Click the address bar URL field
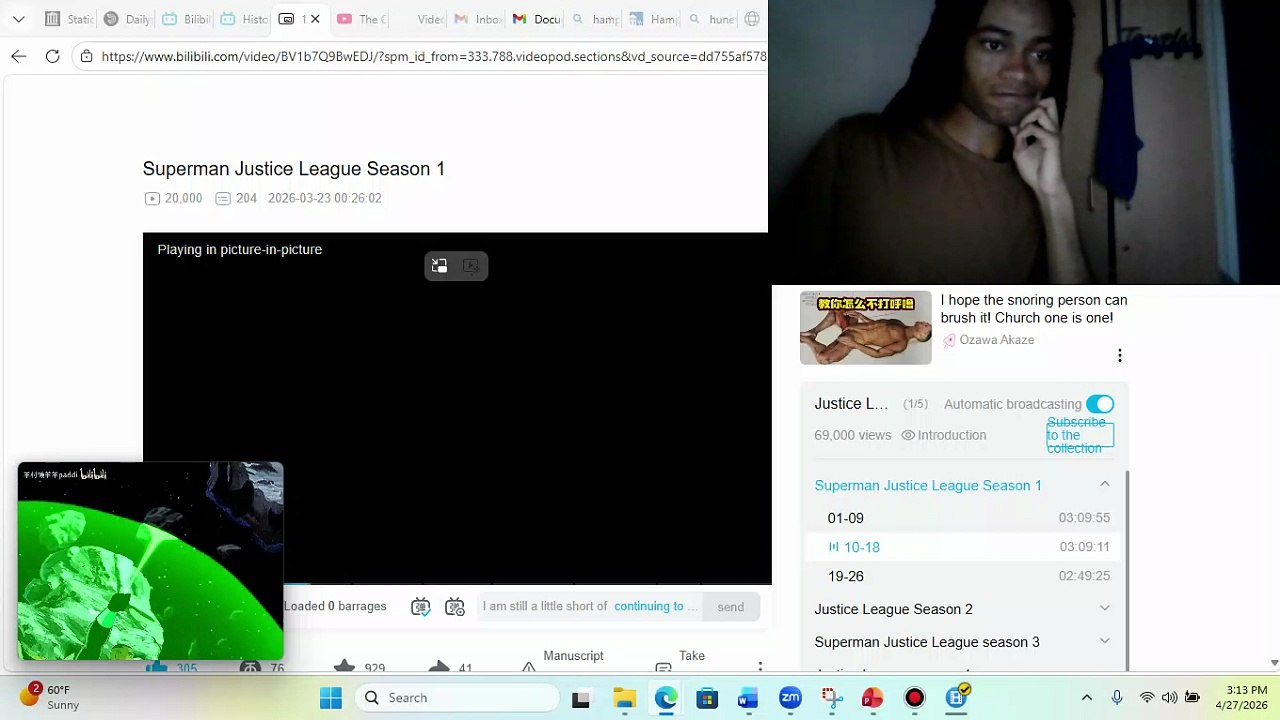The width and height of the screenshot is (1280, 720). pyautogui.click(x=434, y=56)
